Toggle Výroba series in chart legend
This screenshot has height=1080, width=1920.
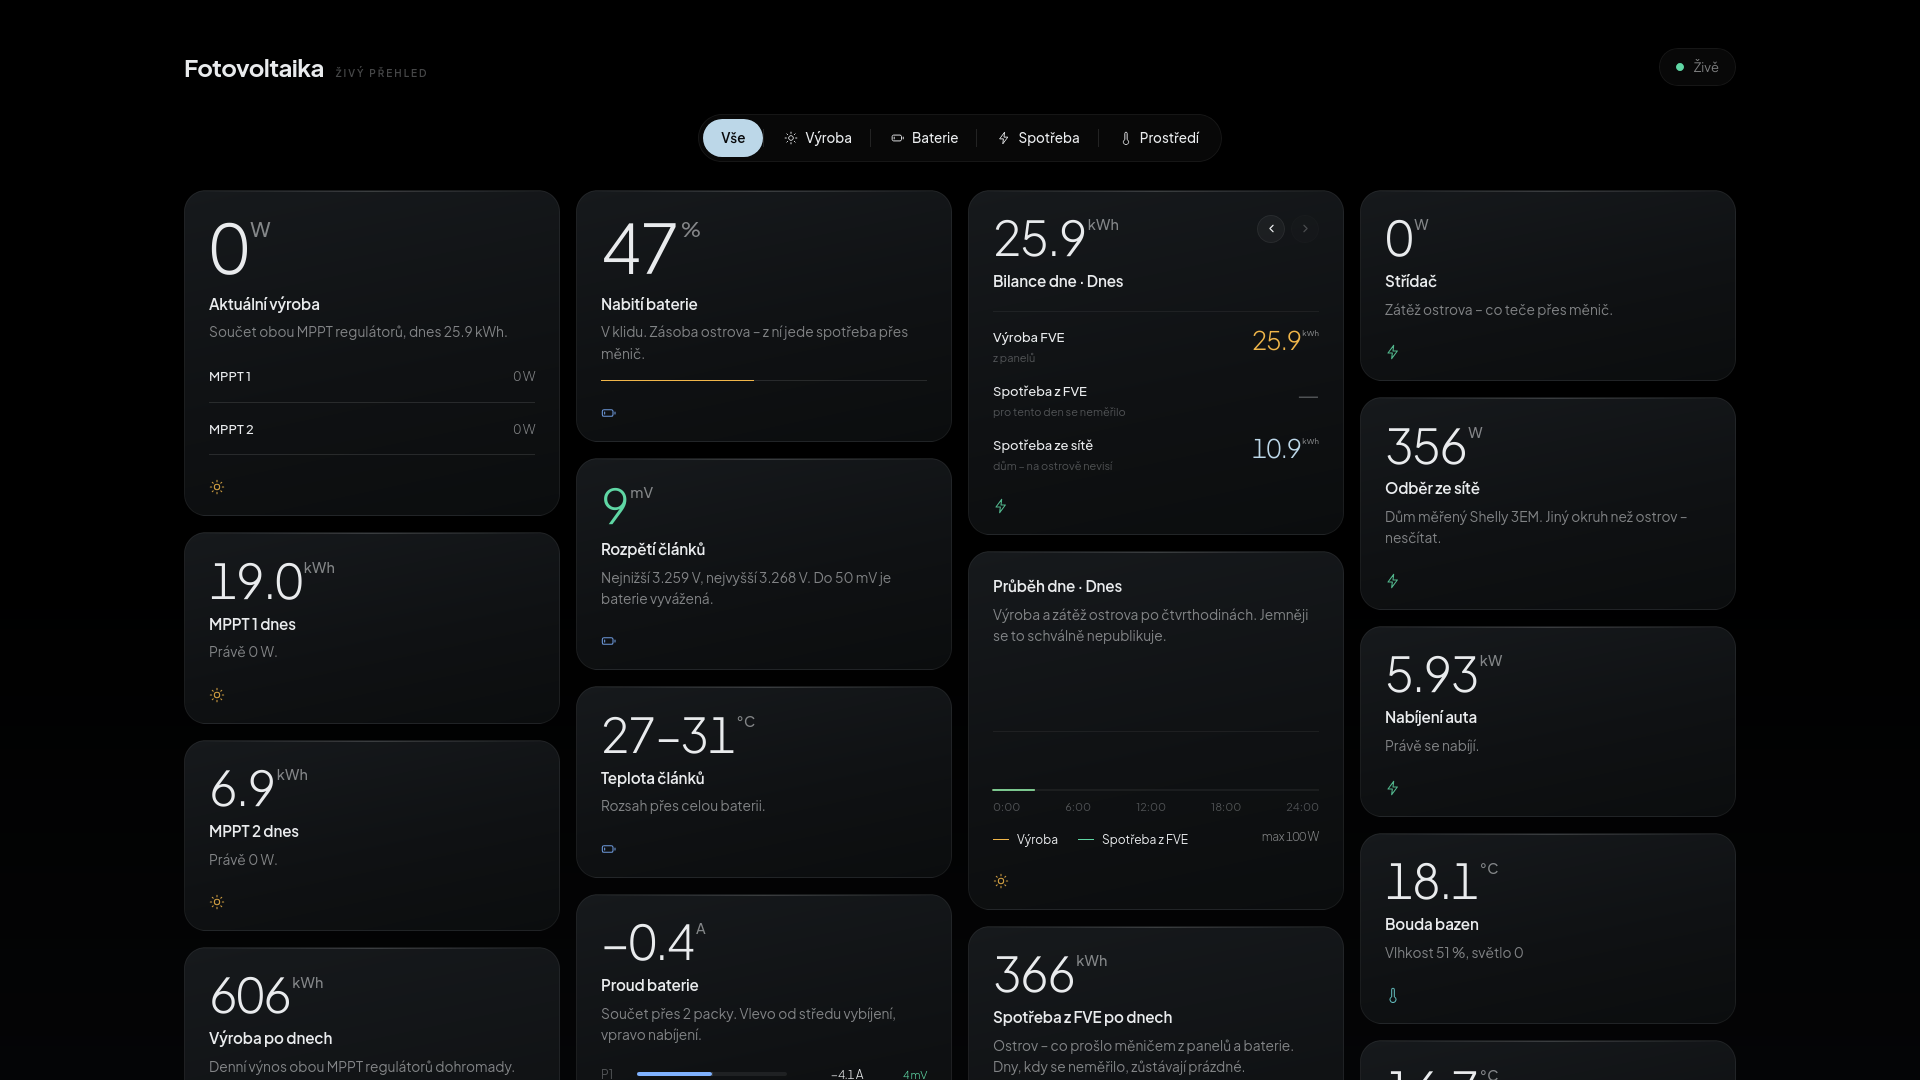(1025, 839)
